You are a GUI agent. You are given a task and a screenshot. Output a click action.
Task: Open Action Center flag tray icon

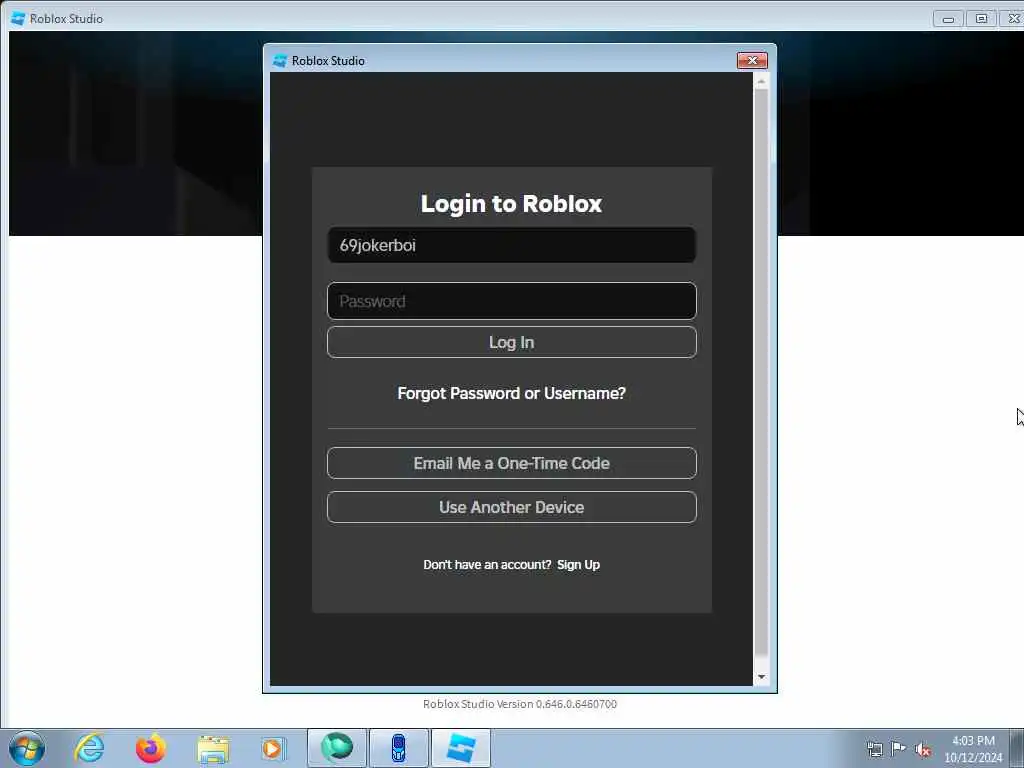tap(899, 748)
